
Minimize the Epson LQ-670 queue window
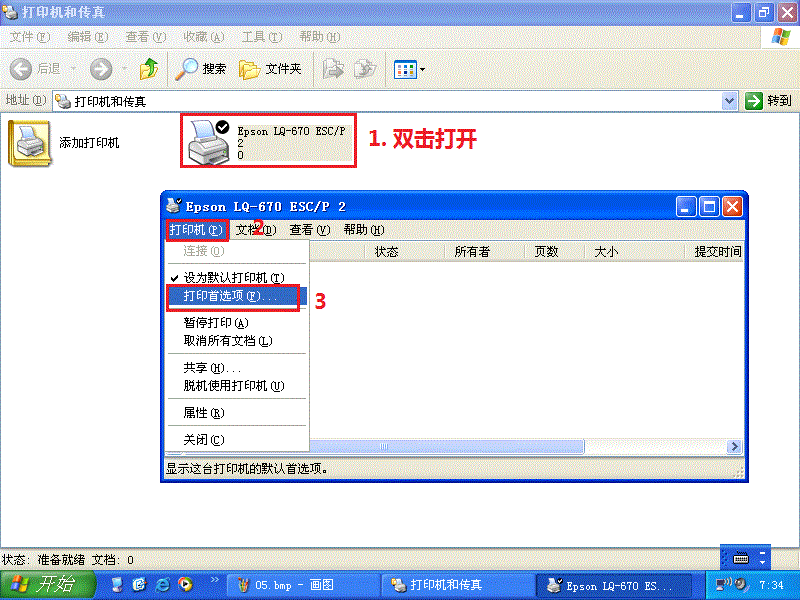686,207
